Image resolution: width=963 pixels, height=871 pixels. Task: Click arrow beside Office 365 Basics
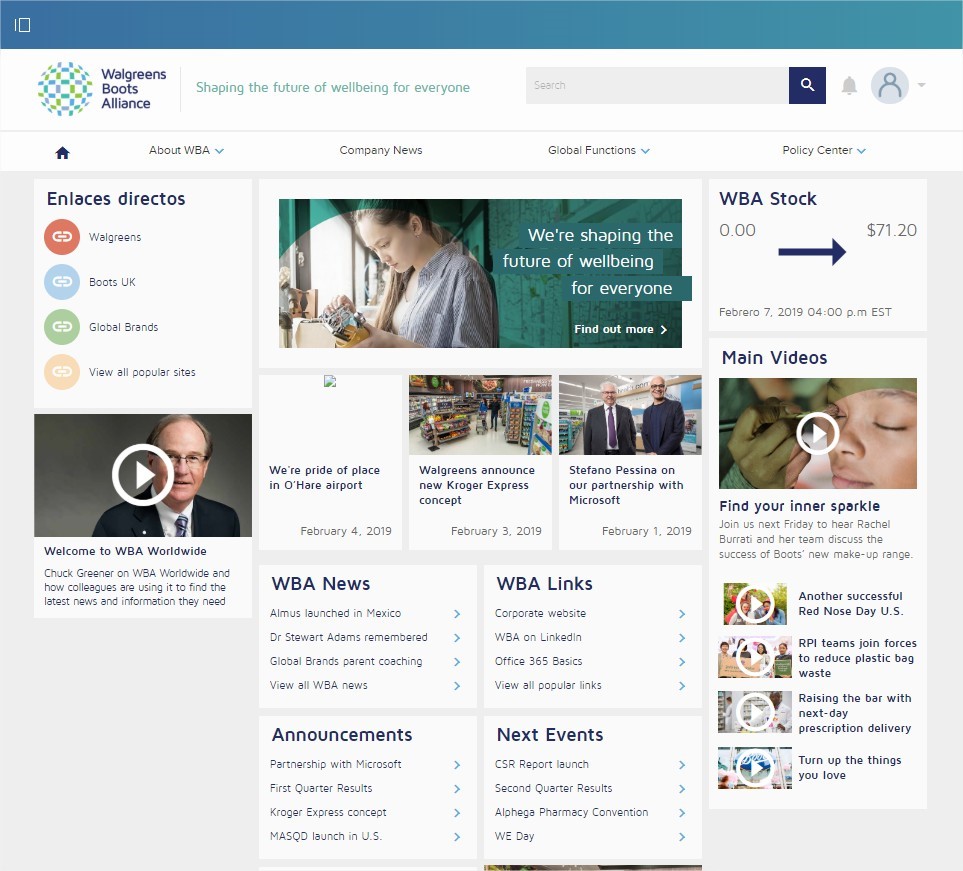click(x=682, y=662)
